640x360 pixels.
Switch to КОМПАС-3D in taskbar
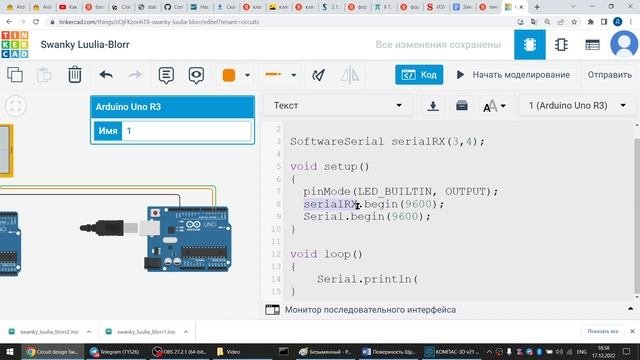(451, 352)
